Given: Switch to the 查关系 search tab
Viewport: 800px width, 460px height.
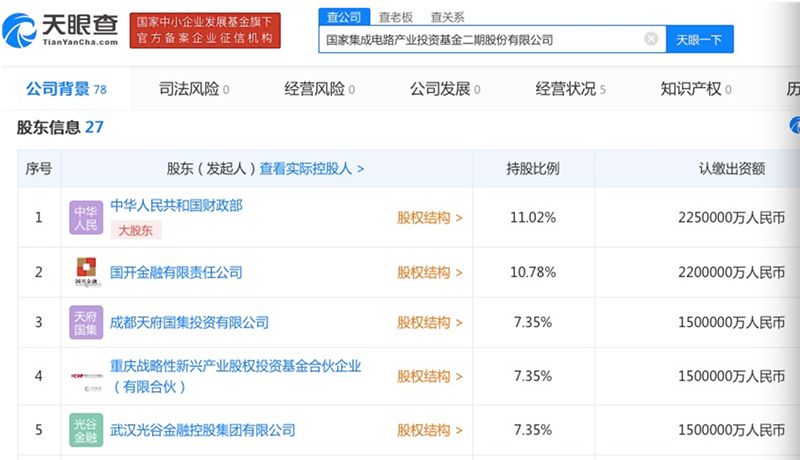Looking at the screenshot, I should [x=447, y=17].
